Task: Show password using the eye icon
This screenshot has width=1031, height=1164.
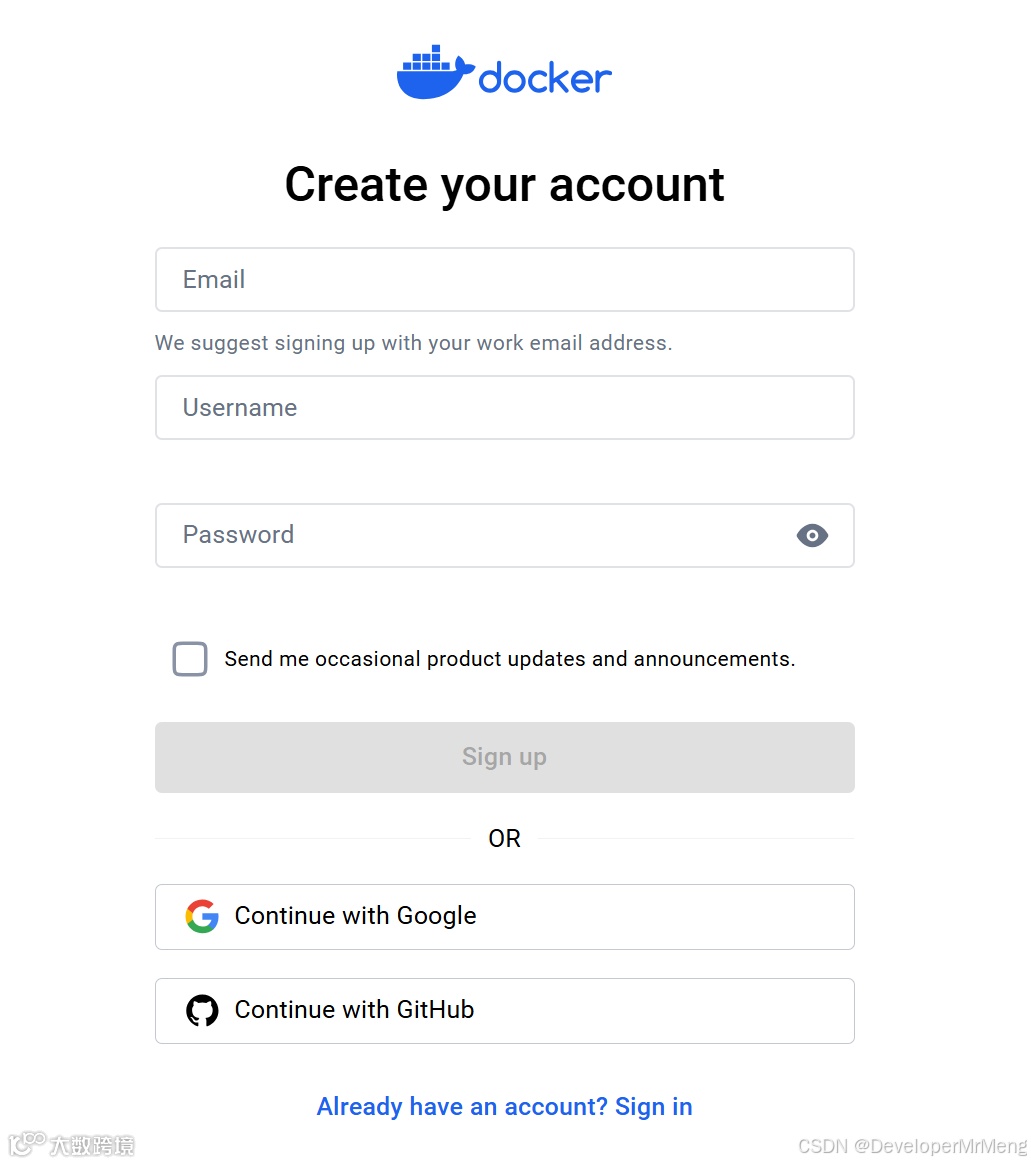Action: click(x=812, y=536)
